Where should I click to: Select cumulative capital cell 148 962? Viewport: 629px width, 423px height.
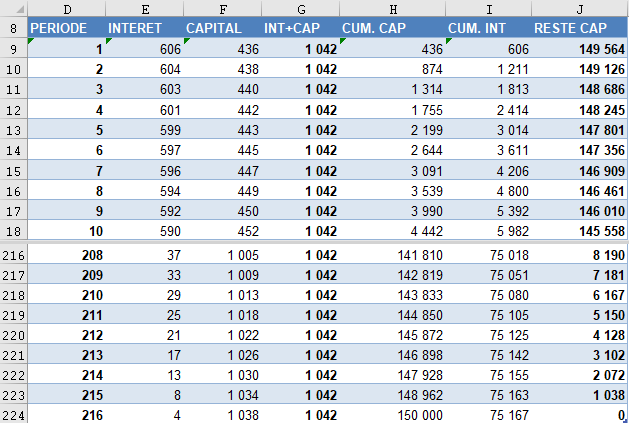392,395
